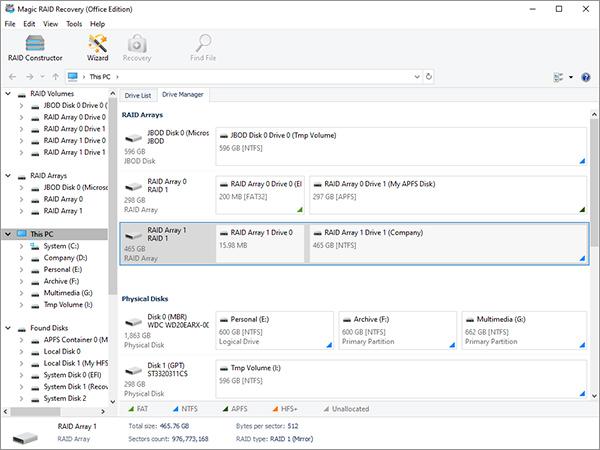This screenshot has width=600, height=450.
Task: Open the Find File search tool
Action: 203,48
